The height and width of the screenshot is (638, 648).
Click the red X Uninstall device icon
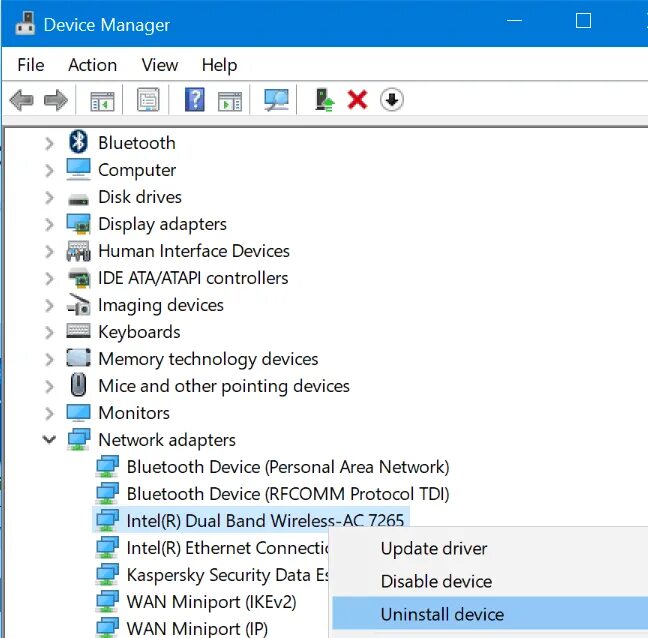(x=357, y=100)
